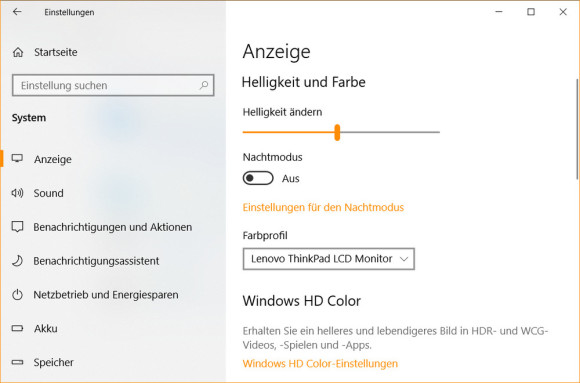
Task: Click the Benachrichtigungsassistent moon icon
Action: pyautogui.click(x=17, y=261)
